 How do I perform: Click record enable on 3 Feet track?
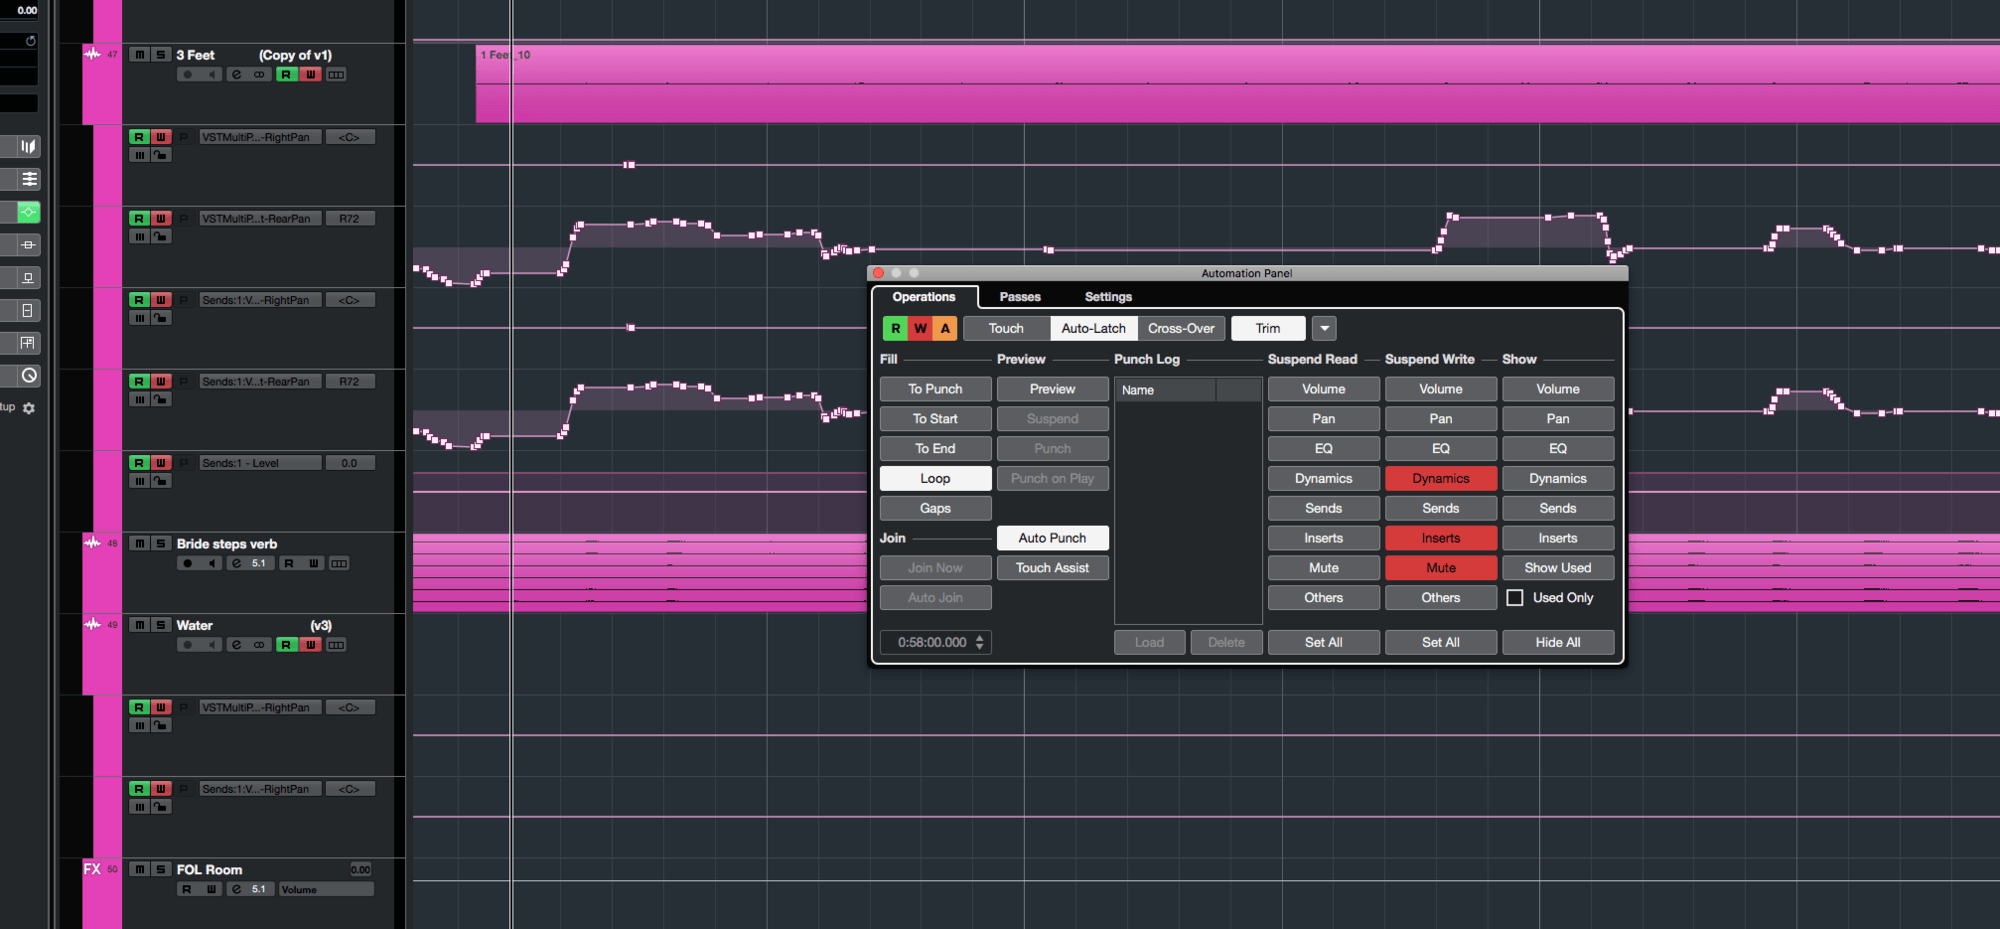[187, 75]
